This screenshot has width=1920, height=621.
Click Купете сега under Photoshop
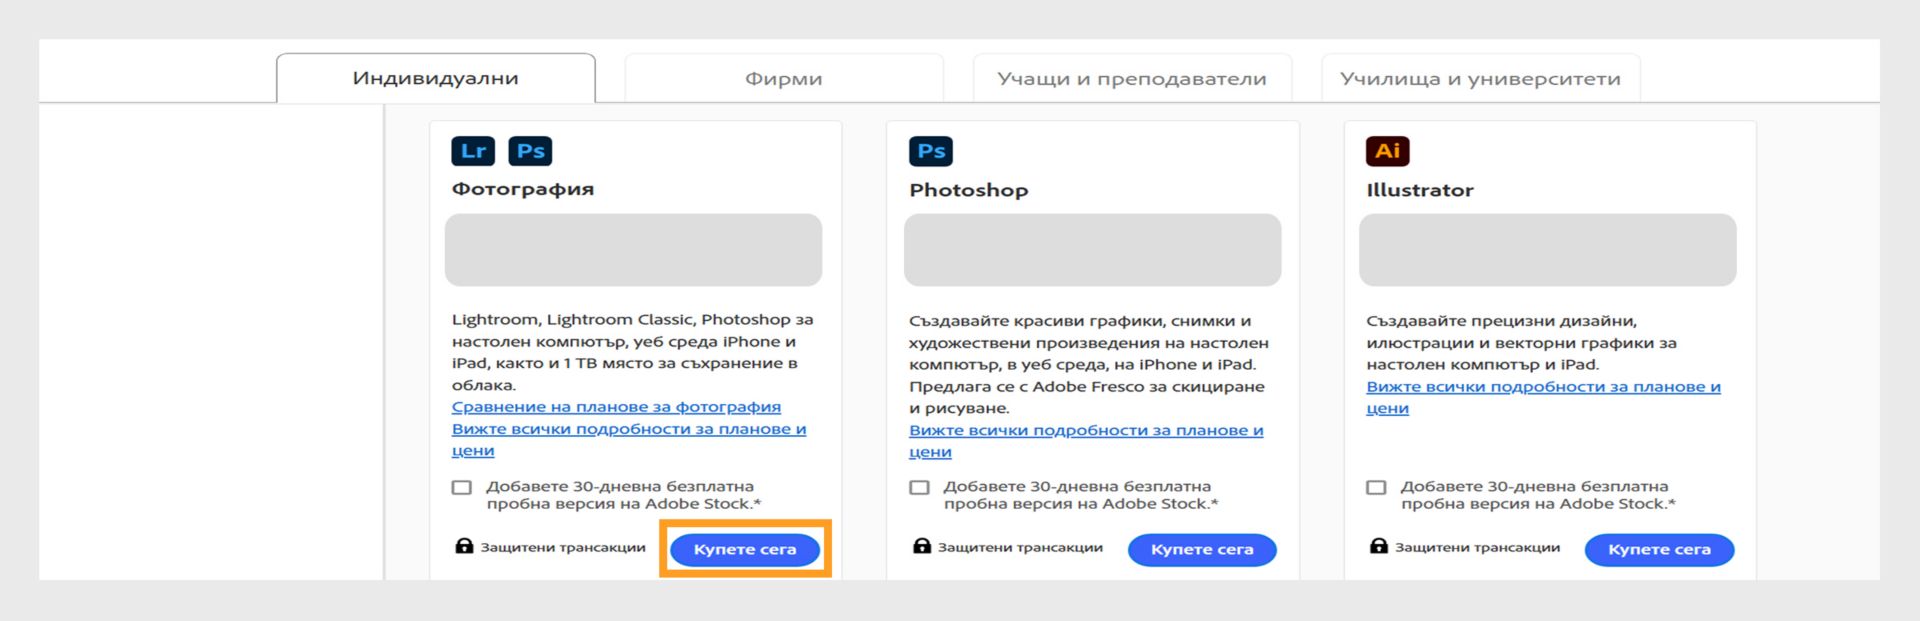(1201, 550)
